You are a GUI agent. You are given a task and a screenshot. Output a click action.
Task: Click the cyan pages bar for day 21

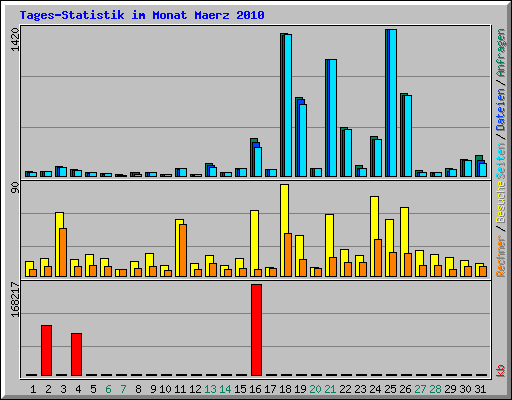point(333,118)
